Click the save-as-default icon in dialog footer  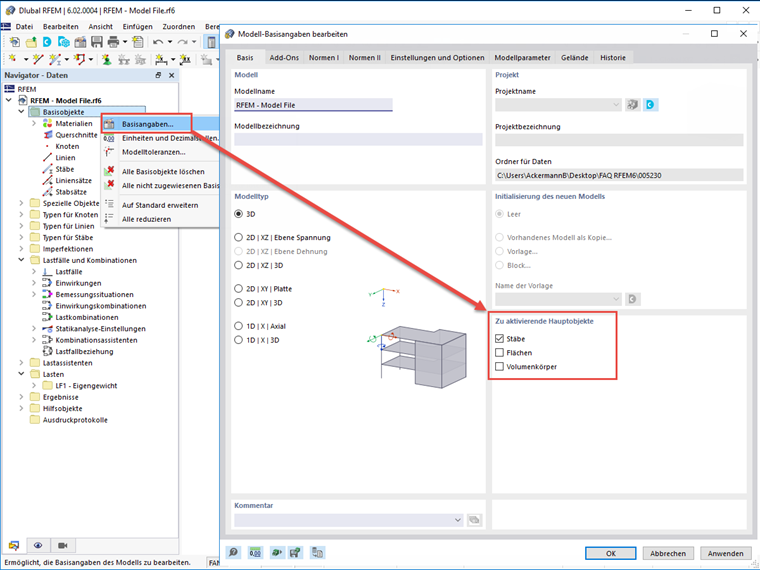tap(295, 553)
